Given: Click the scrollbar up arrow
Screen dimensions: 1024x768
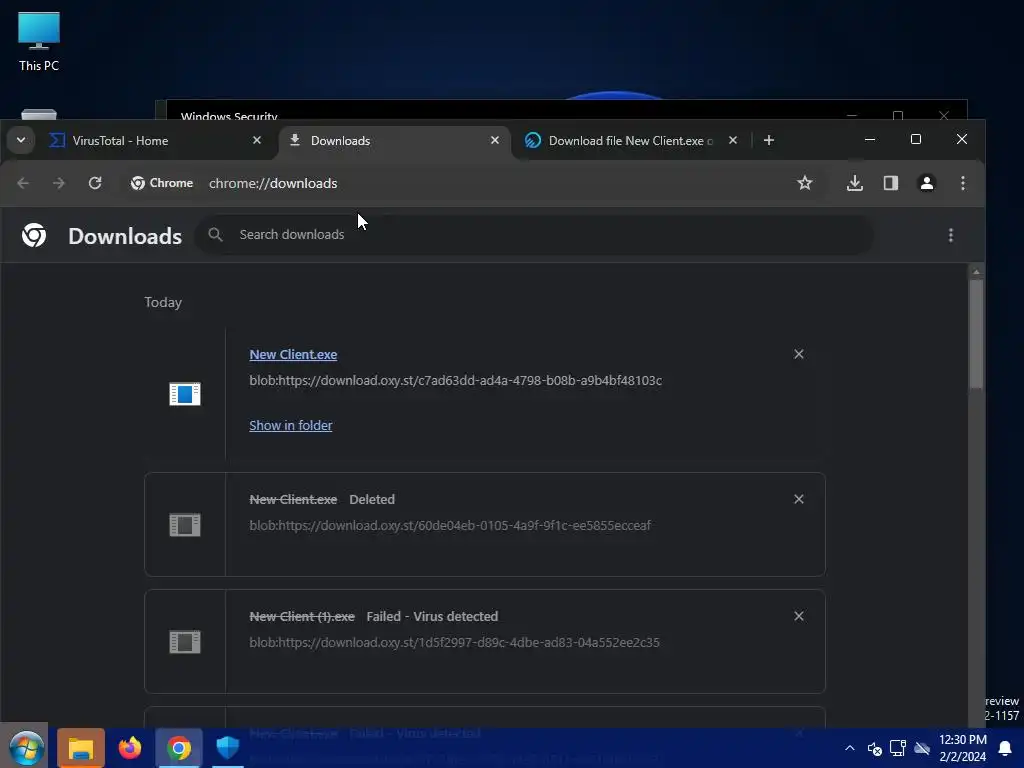Looking at the screenshot, I should pos(976,271).
